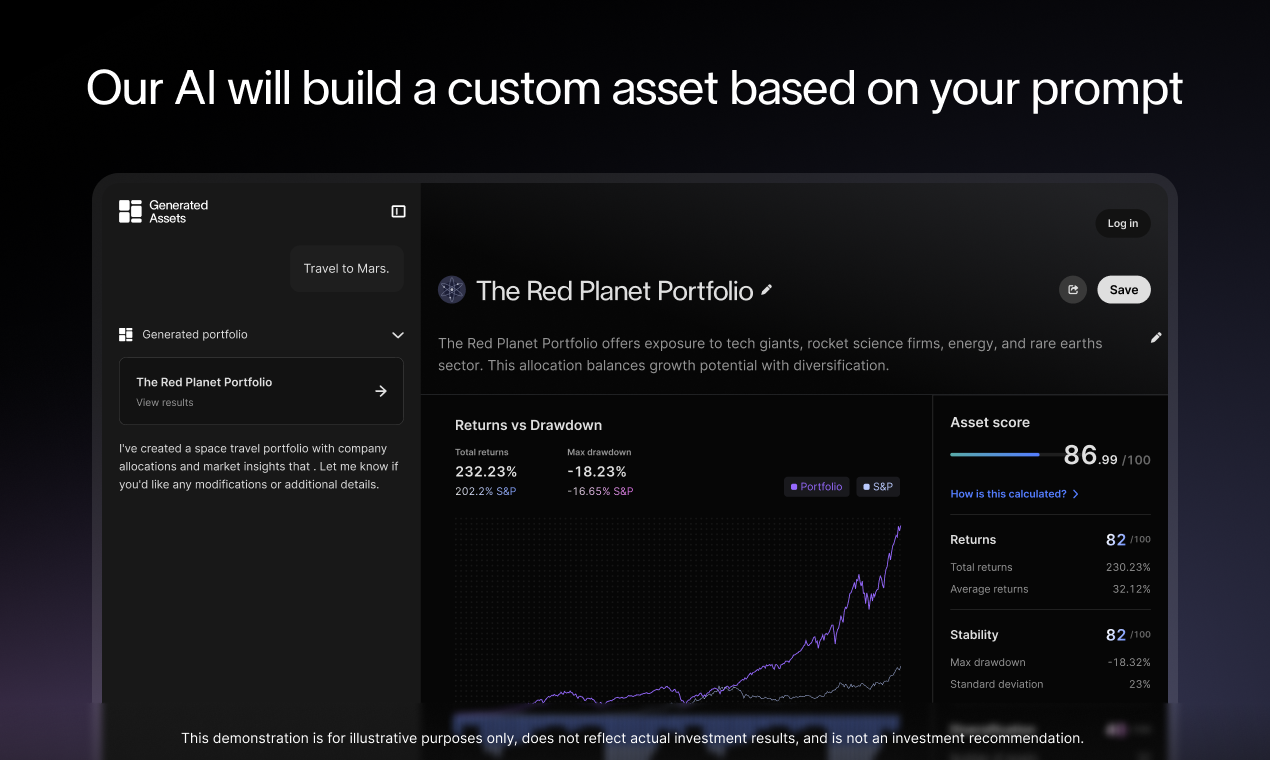Click the portfolio avatar icon beside title
Image resolution: width=1270 pixels, height=760 pixels.
pos(452,290)
